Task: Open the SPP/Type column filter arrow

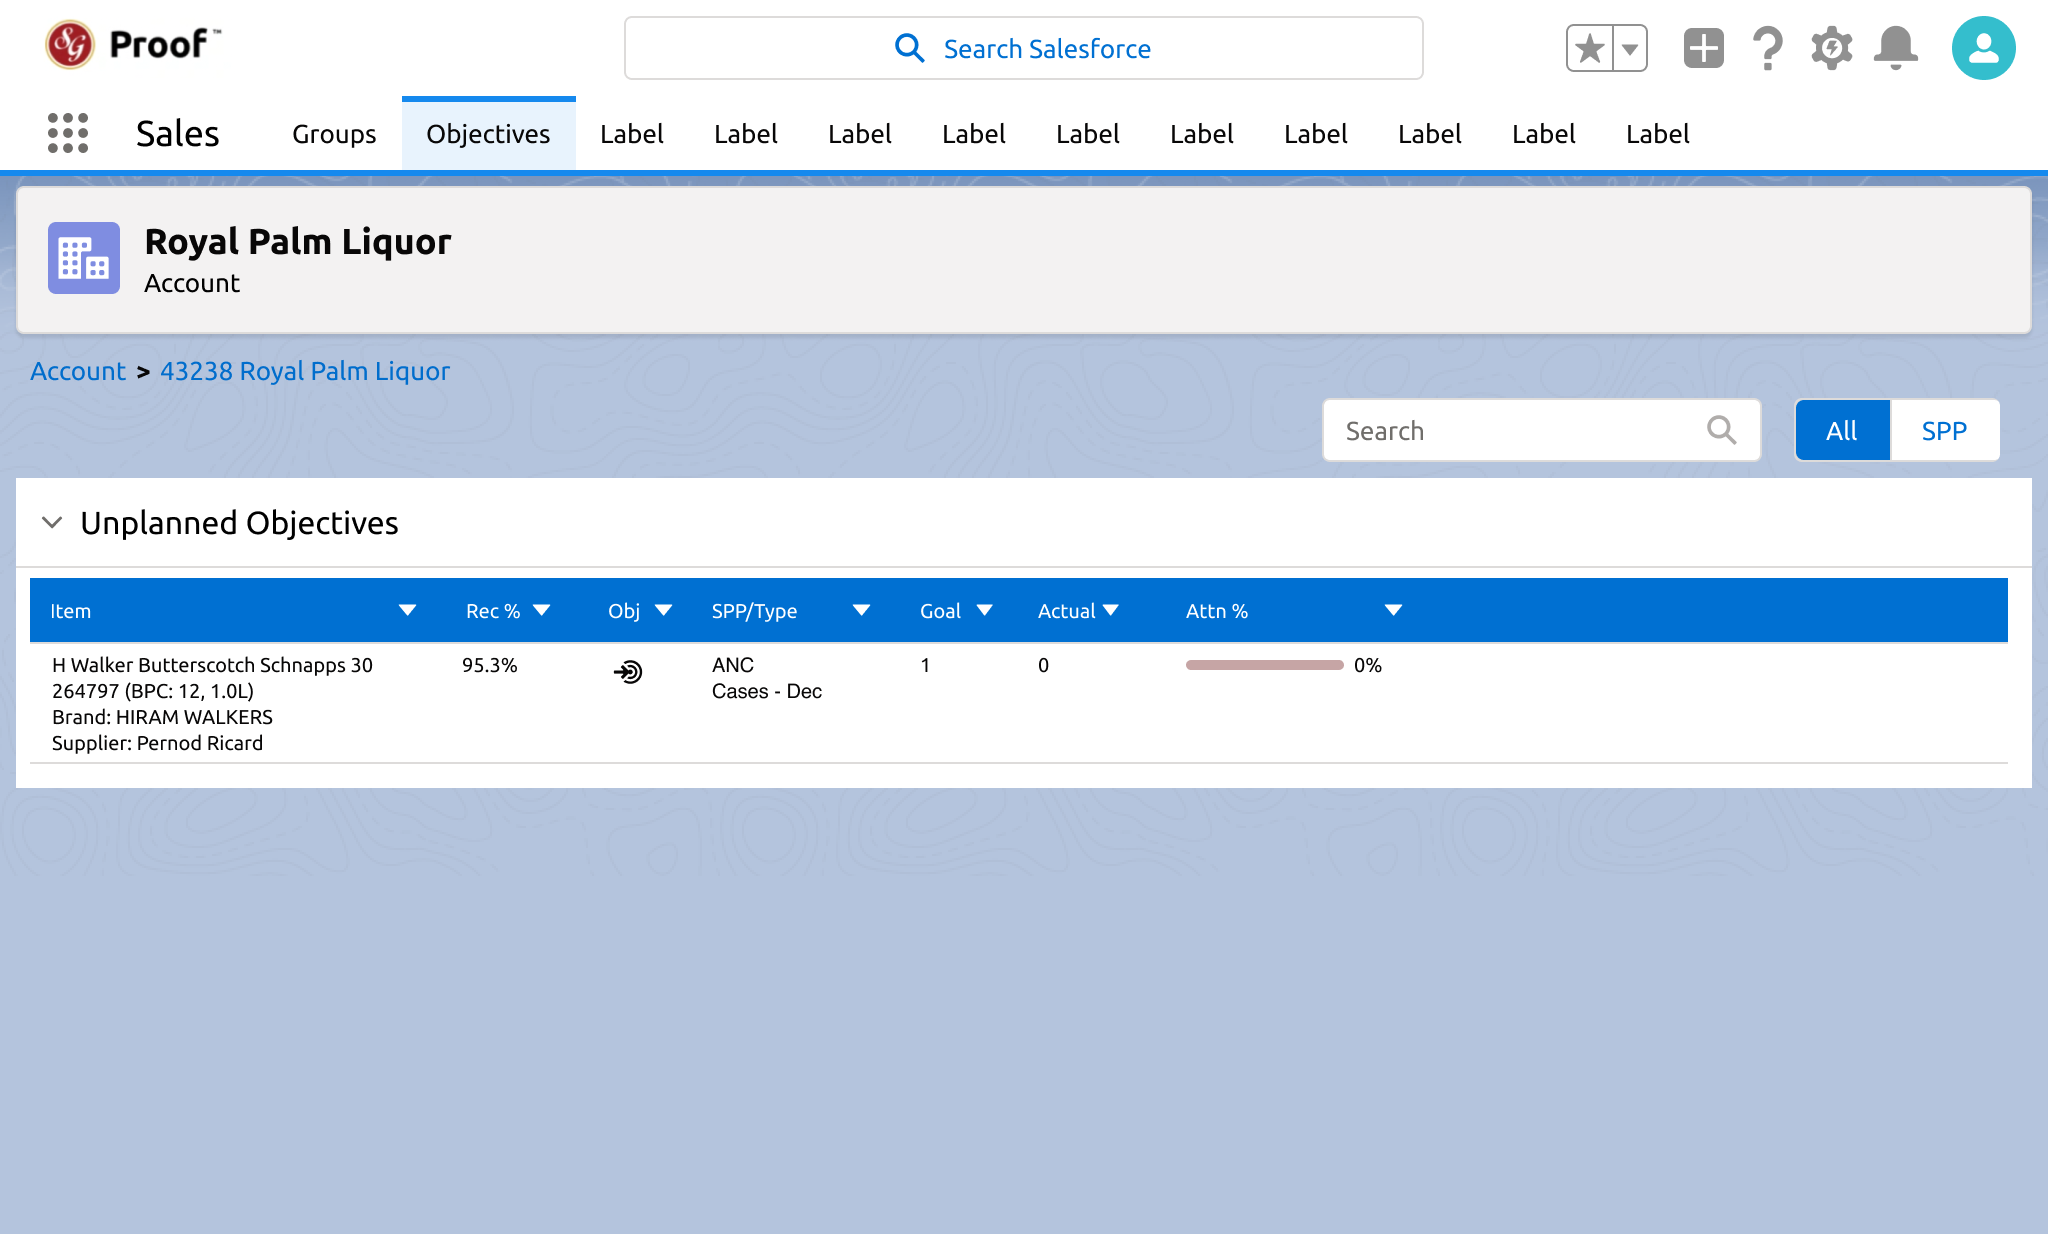Action: pos(861,610)
